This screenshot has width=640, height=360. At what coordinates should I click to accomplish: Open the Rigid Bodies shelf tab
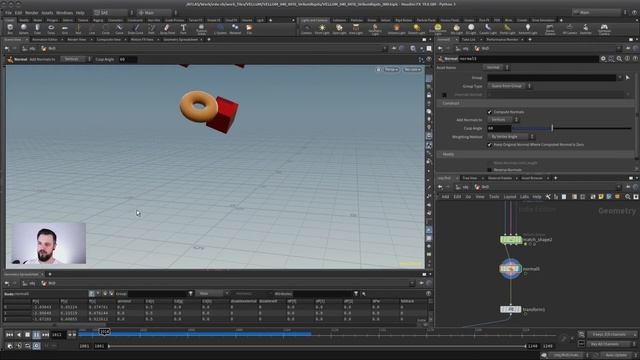(x=403, y=20)
